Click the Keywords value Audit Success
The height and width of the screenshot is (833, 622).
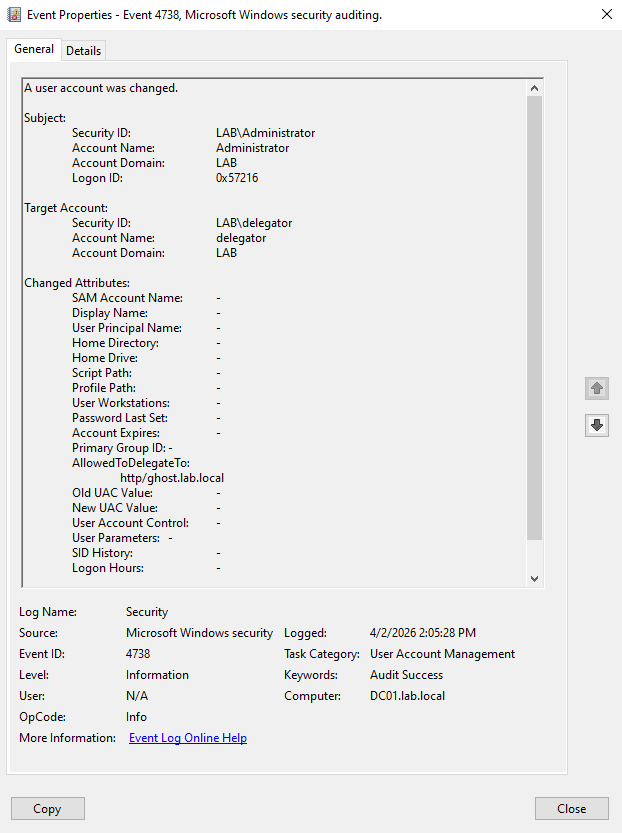click(x=406, y=675)
